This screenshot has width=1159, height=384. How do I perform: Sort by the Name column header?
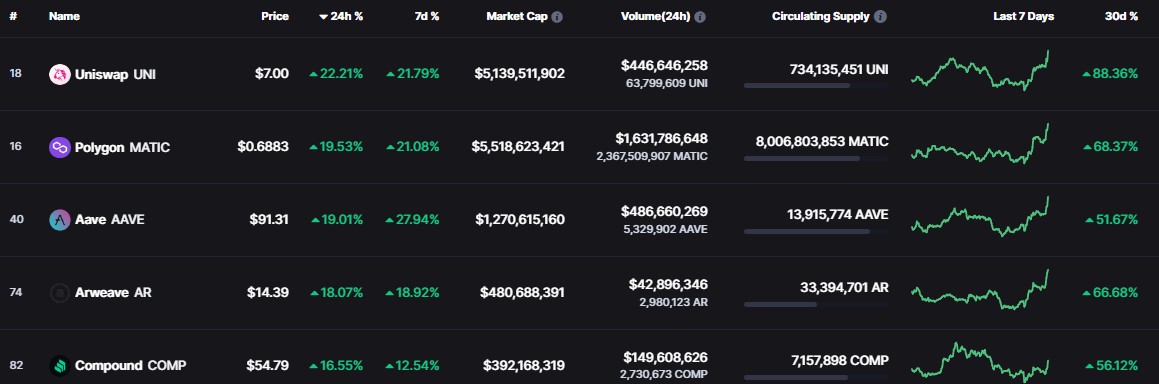coord(64,16)
